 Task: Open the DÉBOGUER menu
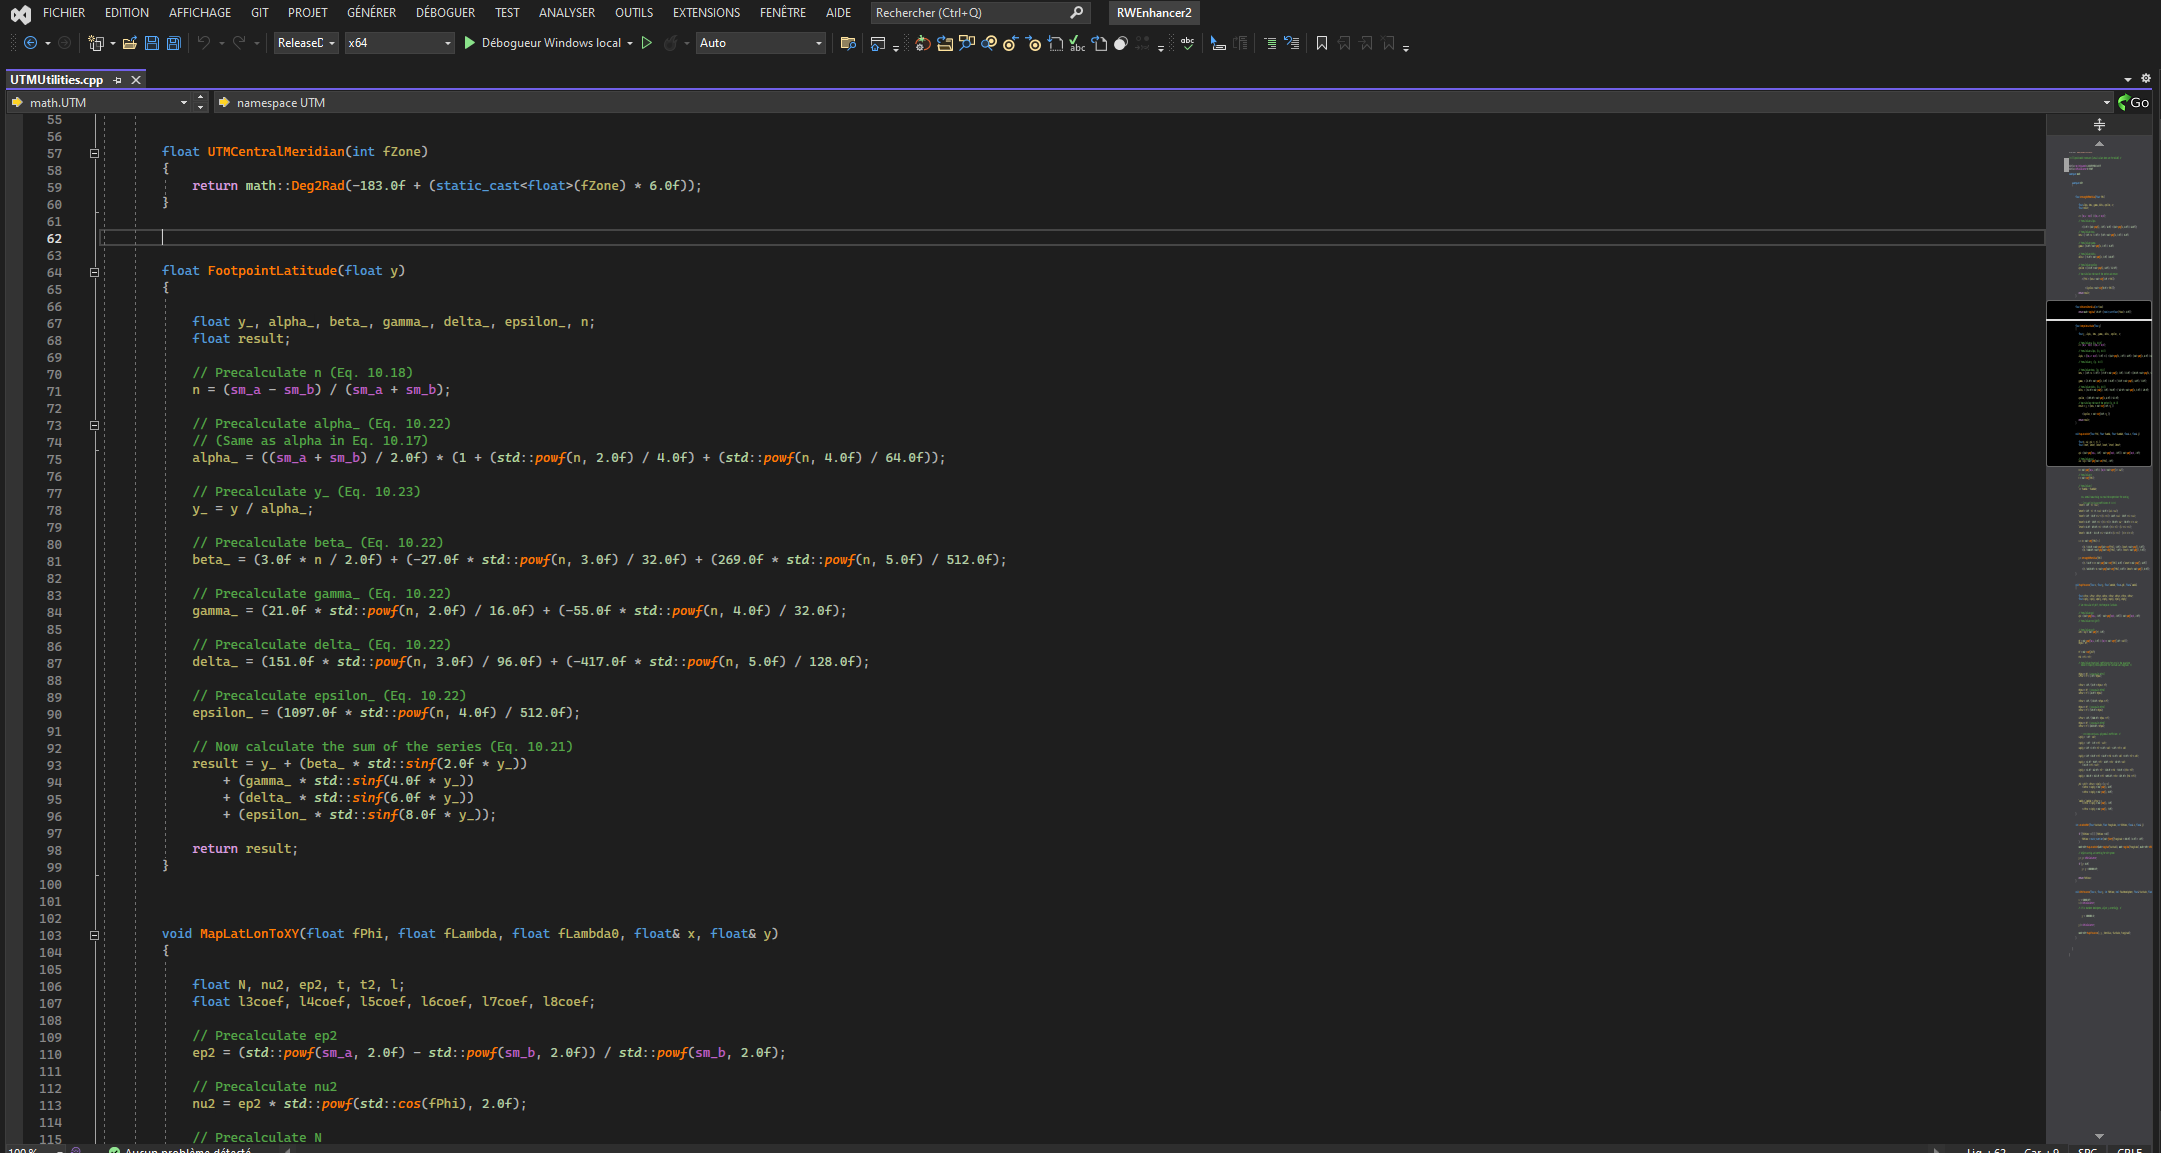click(x=445, y=13)
